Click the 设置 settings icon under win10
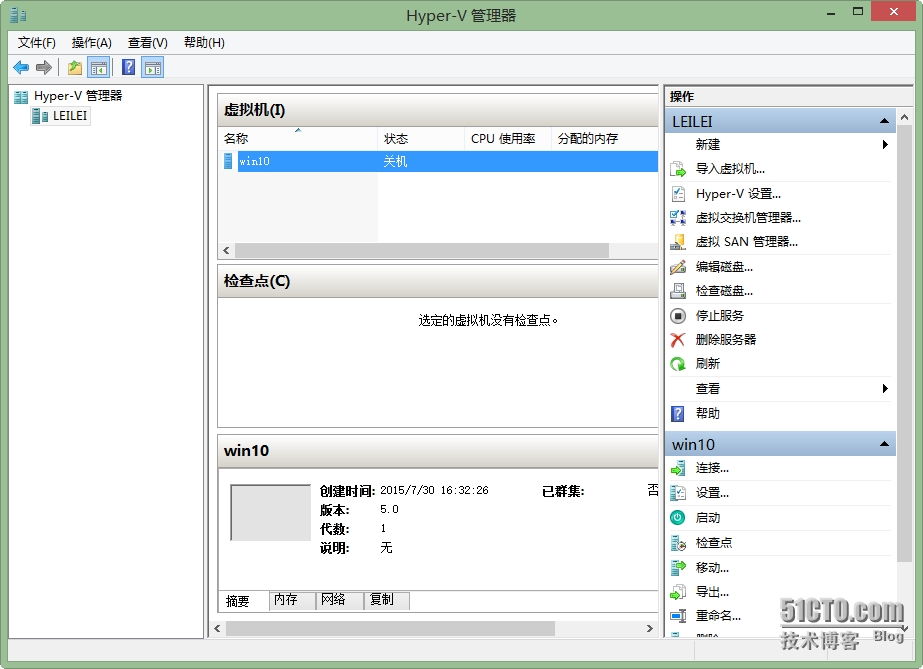 [678, 493]
